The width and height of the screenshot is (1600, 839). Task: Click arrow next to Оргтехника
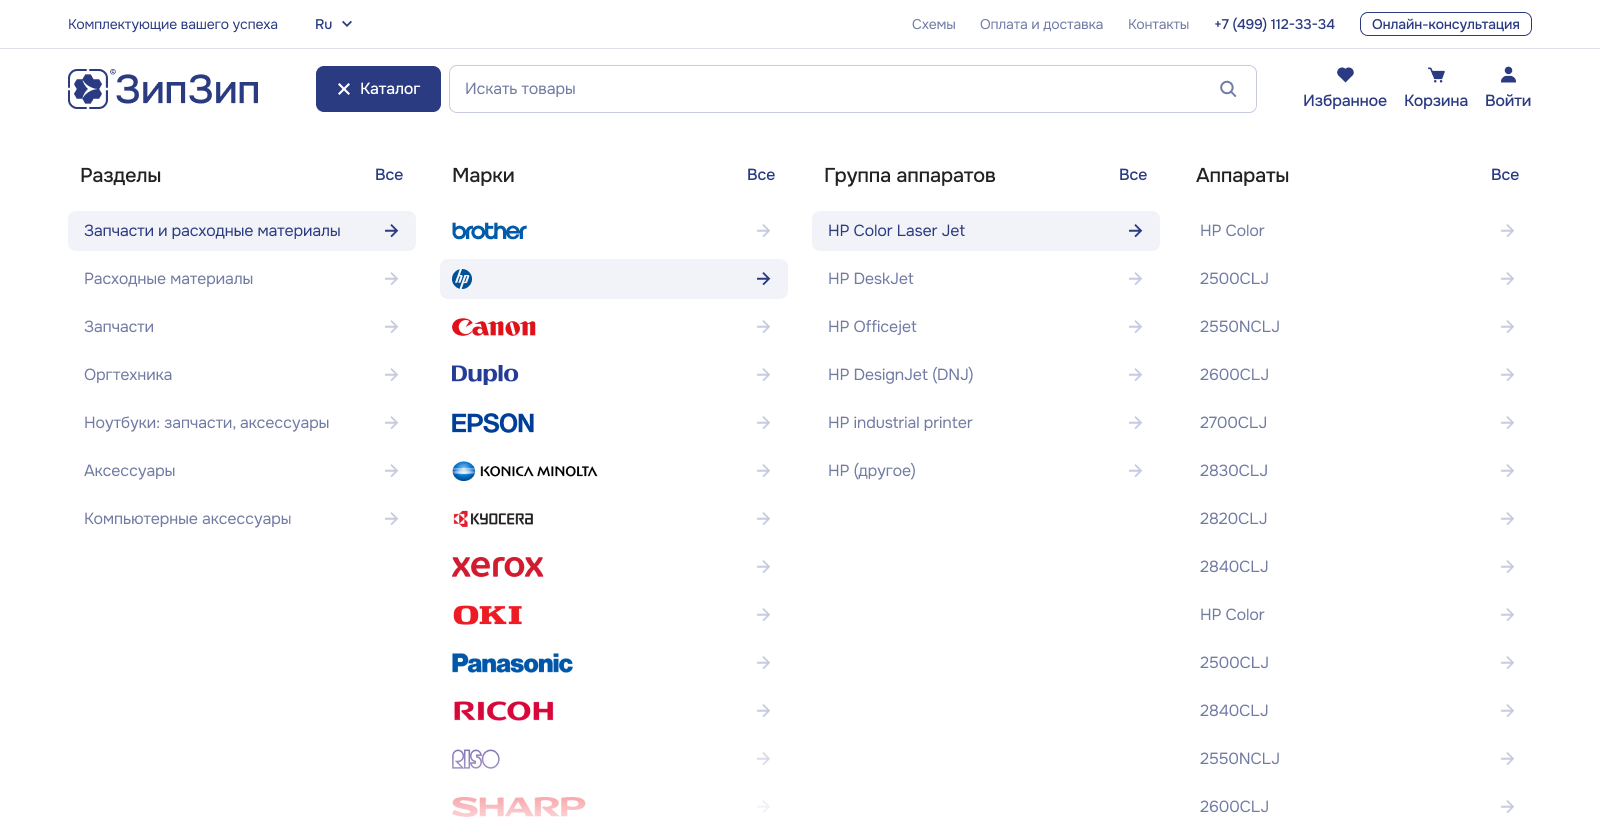click(x=391, y=375)
